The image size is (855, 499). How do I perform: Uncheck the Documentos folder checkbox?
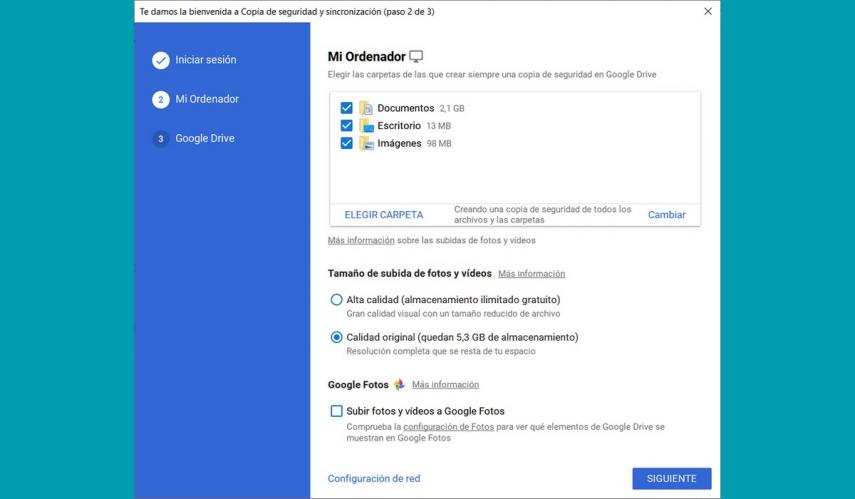tap(346, 108)
